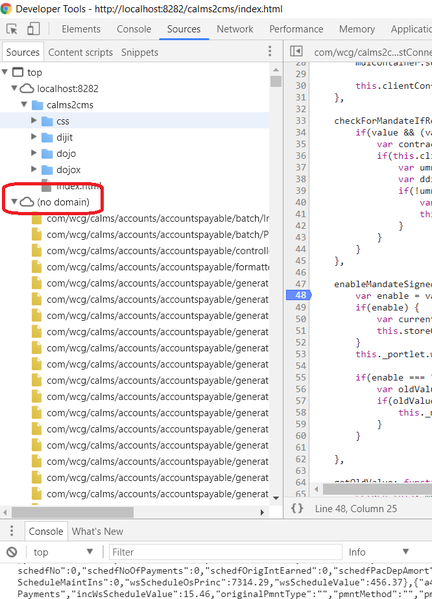
Task: Click scroll-down arrow of navigator scrollbar
Action: pyautogui.click(x=276, y=498)
